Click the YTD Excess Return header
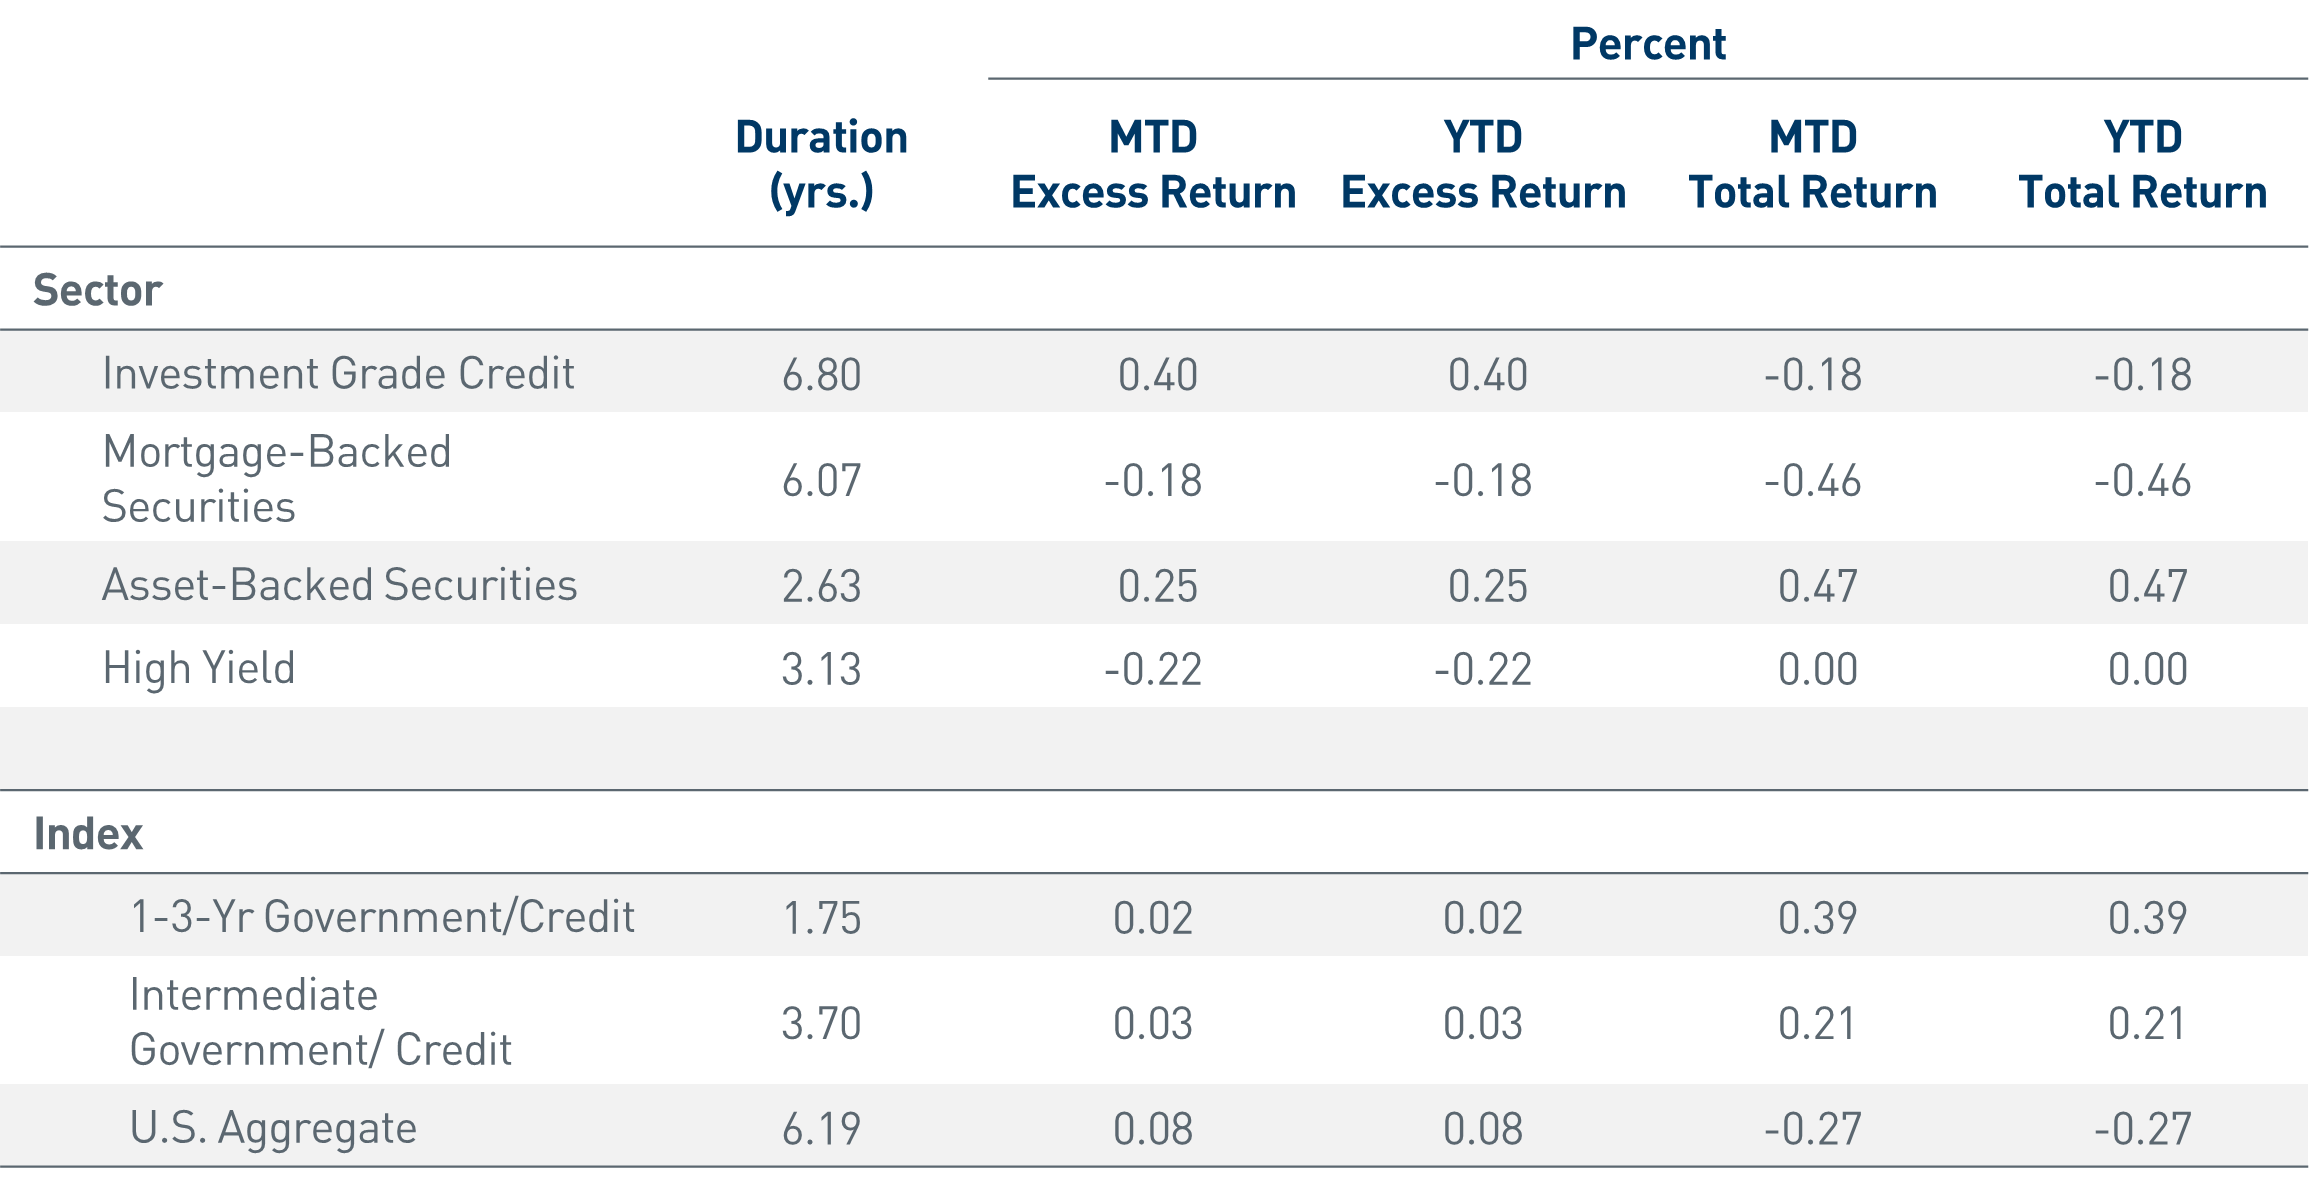The width and height of the screenshot is (2310, 1183). pos(1483,164)
